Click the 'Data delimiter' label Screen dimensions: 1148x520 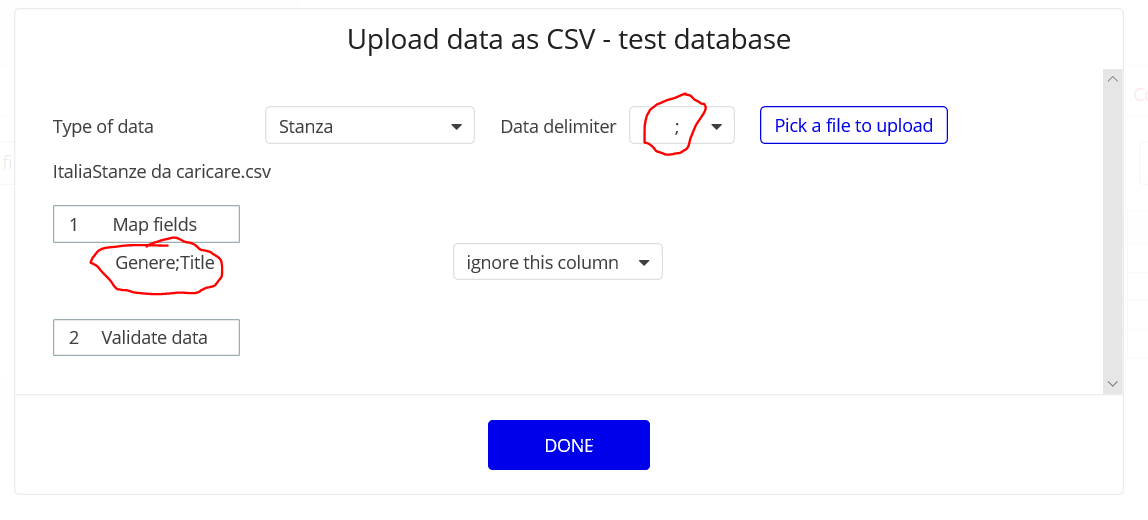(x=558, y=127)
